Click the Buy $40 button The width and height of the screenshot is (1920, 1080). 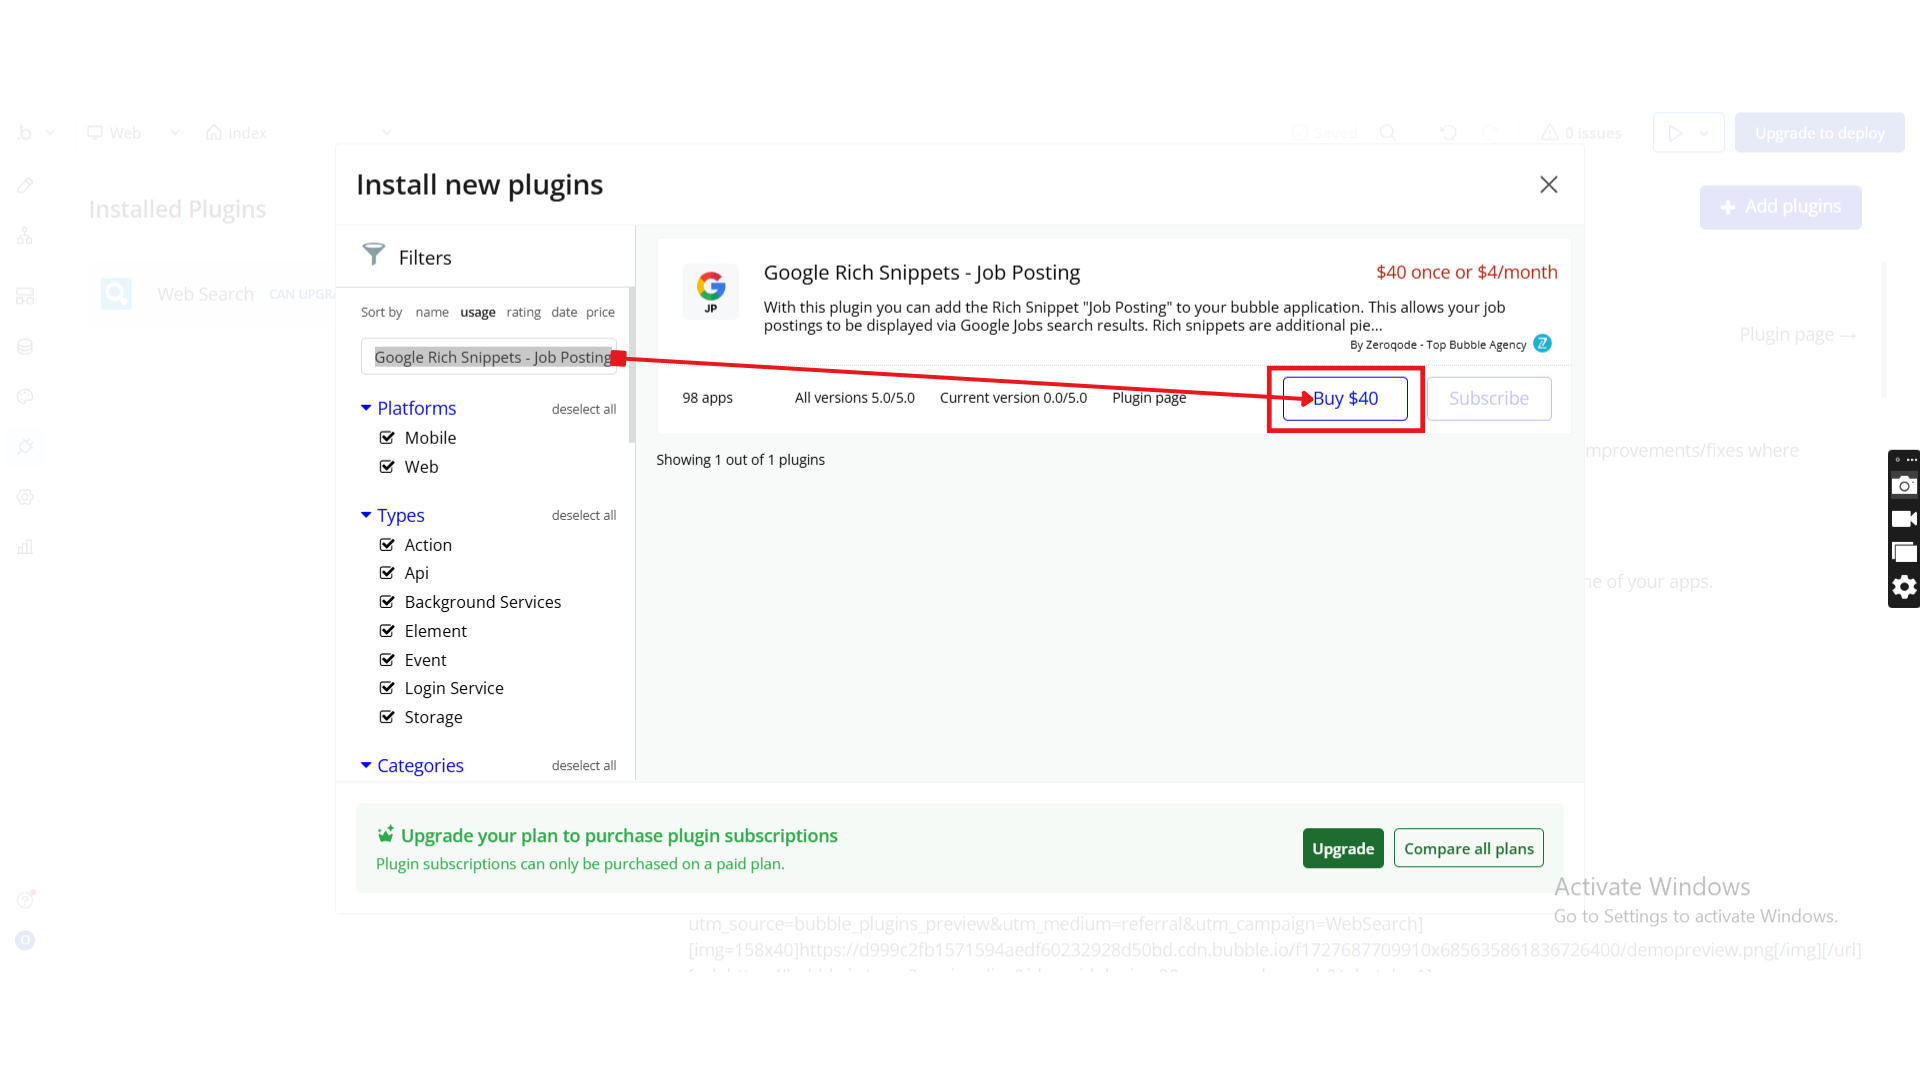click(x=1344, y=398)
